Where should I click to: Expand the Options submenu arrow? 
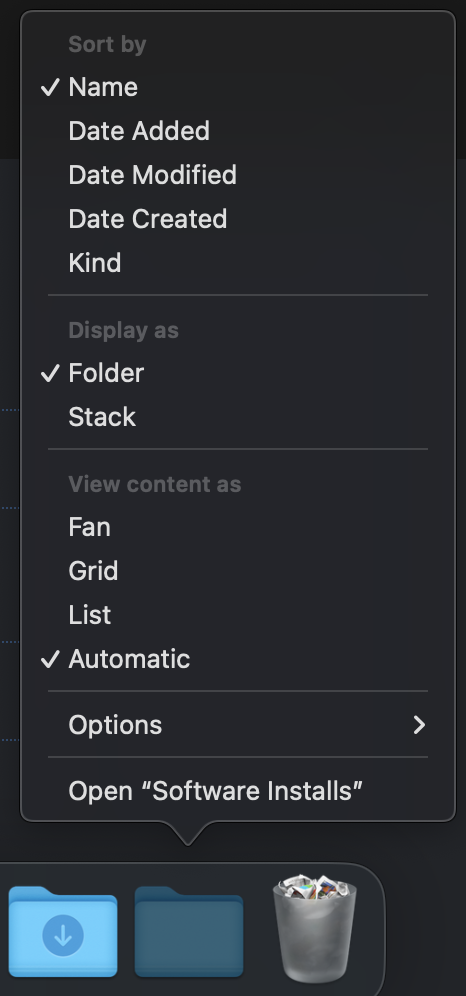click(x=419, y=725)
